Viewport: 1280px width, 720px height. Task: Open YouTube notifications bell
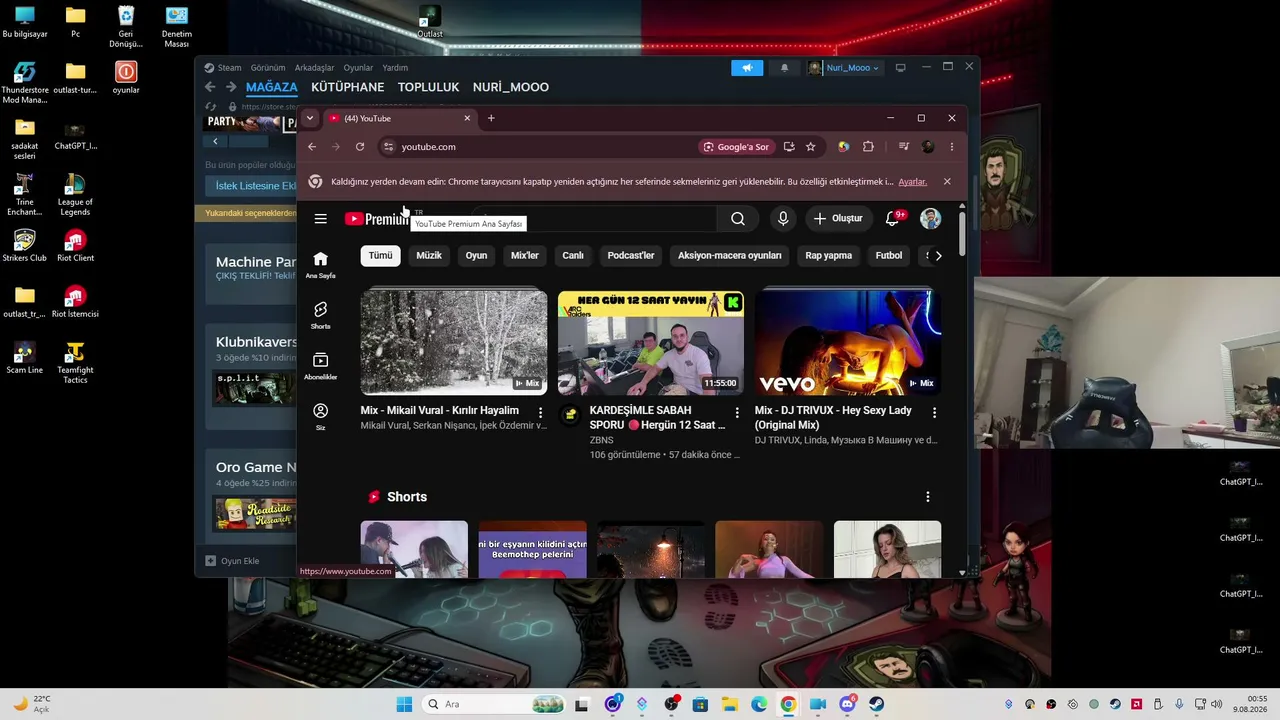click(x=892, y=219)
